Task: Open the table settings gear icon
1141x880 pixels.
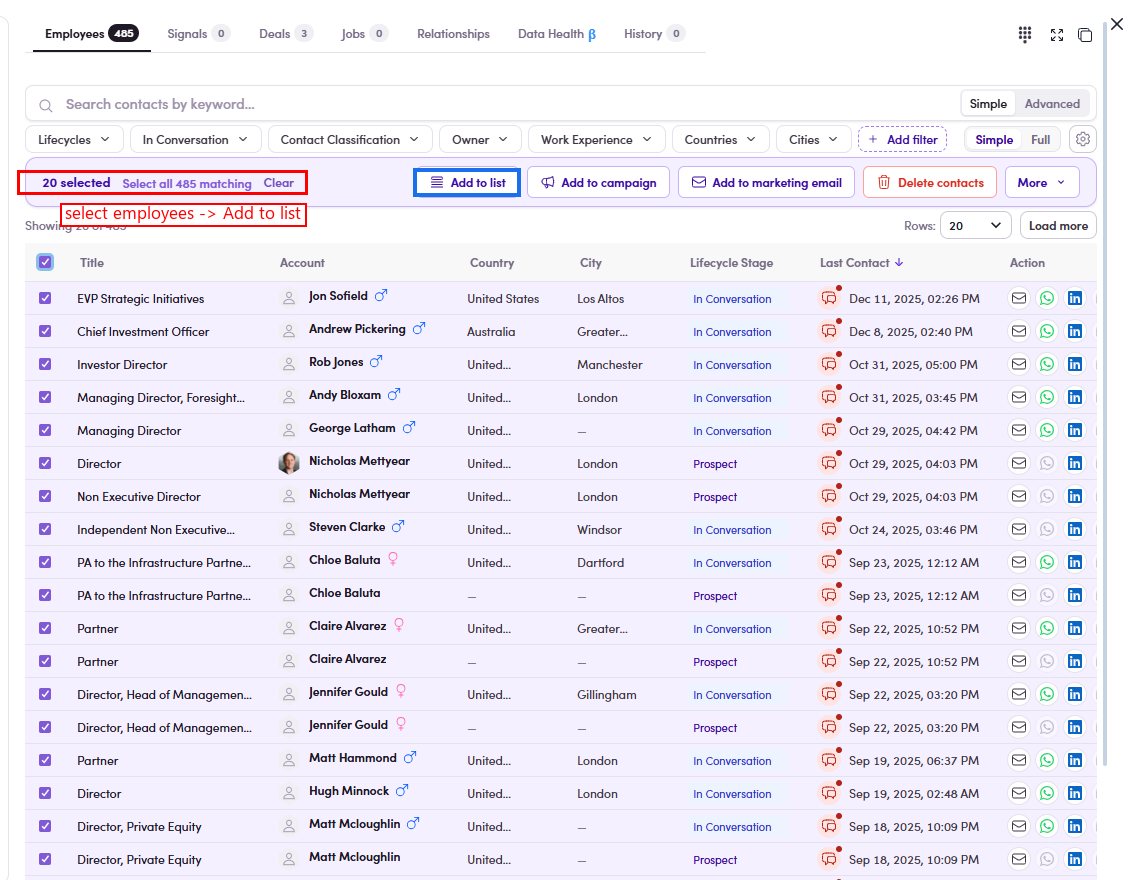Action: [x=1083, y=139]
